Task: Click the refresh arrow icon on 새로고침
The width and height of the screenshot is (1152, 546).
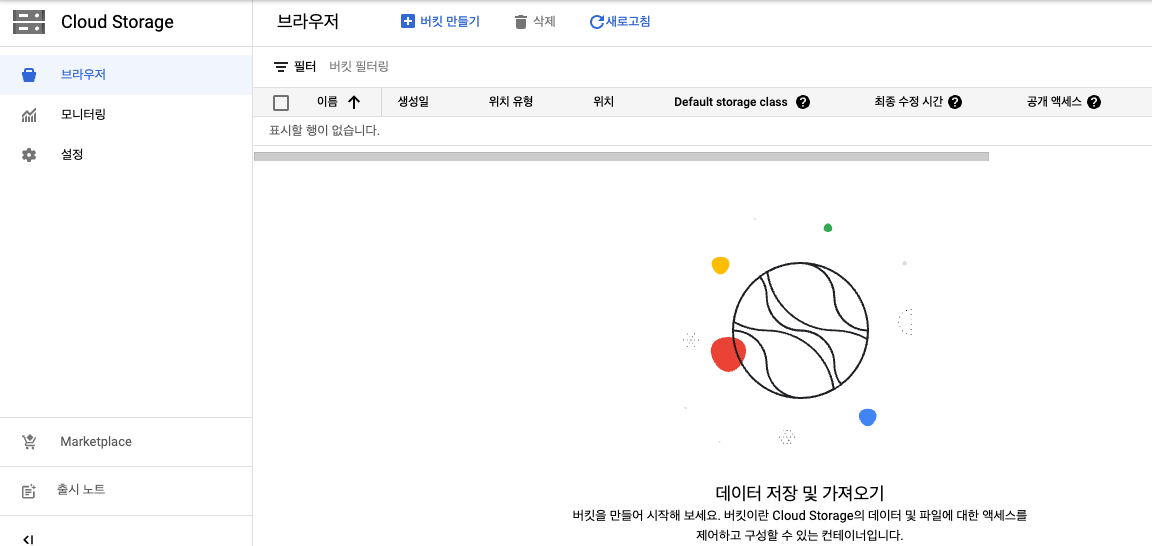Action: click(597, 22)
